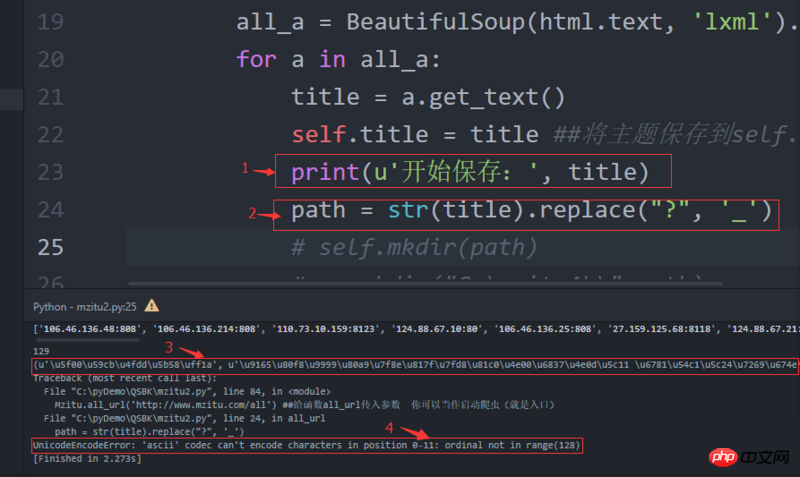Click the path = str(title).replace line in the traceback output
Image resolution: width=800 pixels, height=477 pixels.
coord(149,432)
